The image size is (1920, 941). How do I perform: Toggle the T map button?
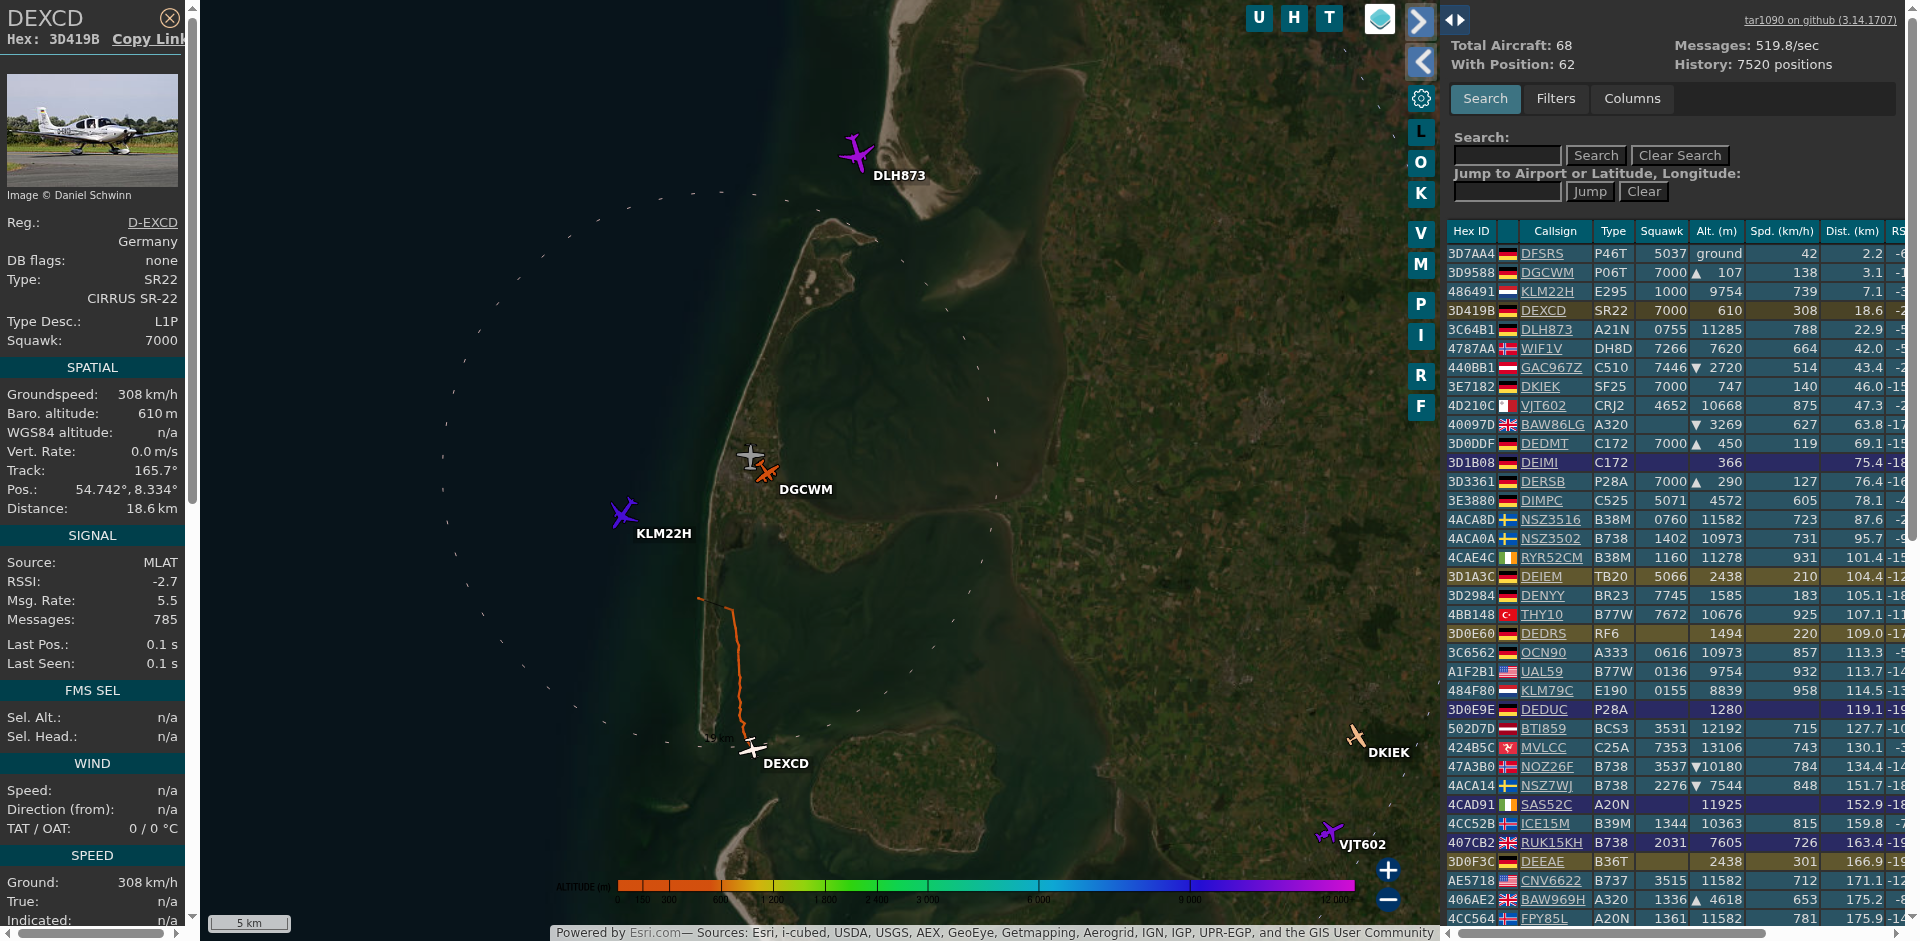point(1329,18)
